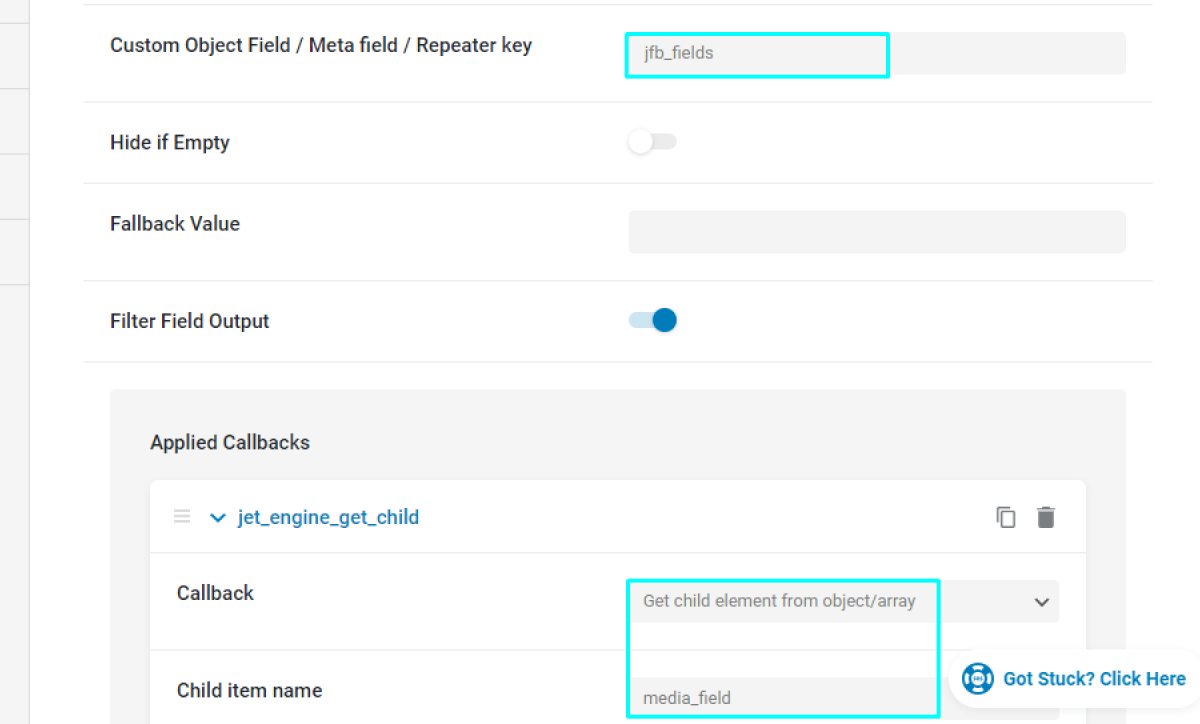Click inside the Fallback Value field

(876, 231)
